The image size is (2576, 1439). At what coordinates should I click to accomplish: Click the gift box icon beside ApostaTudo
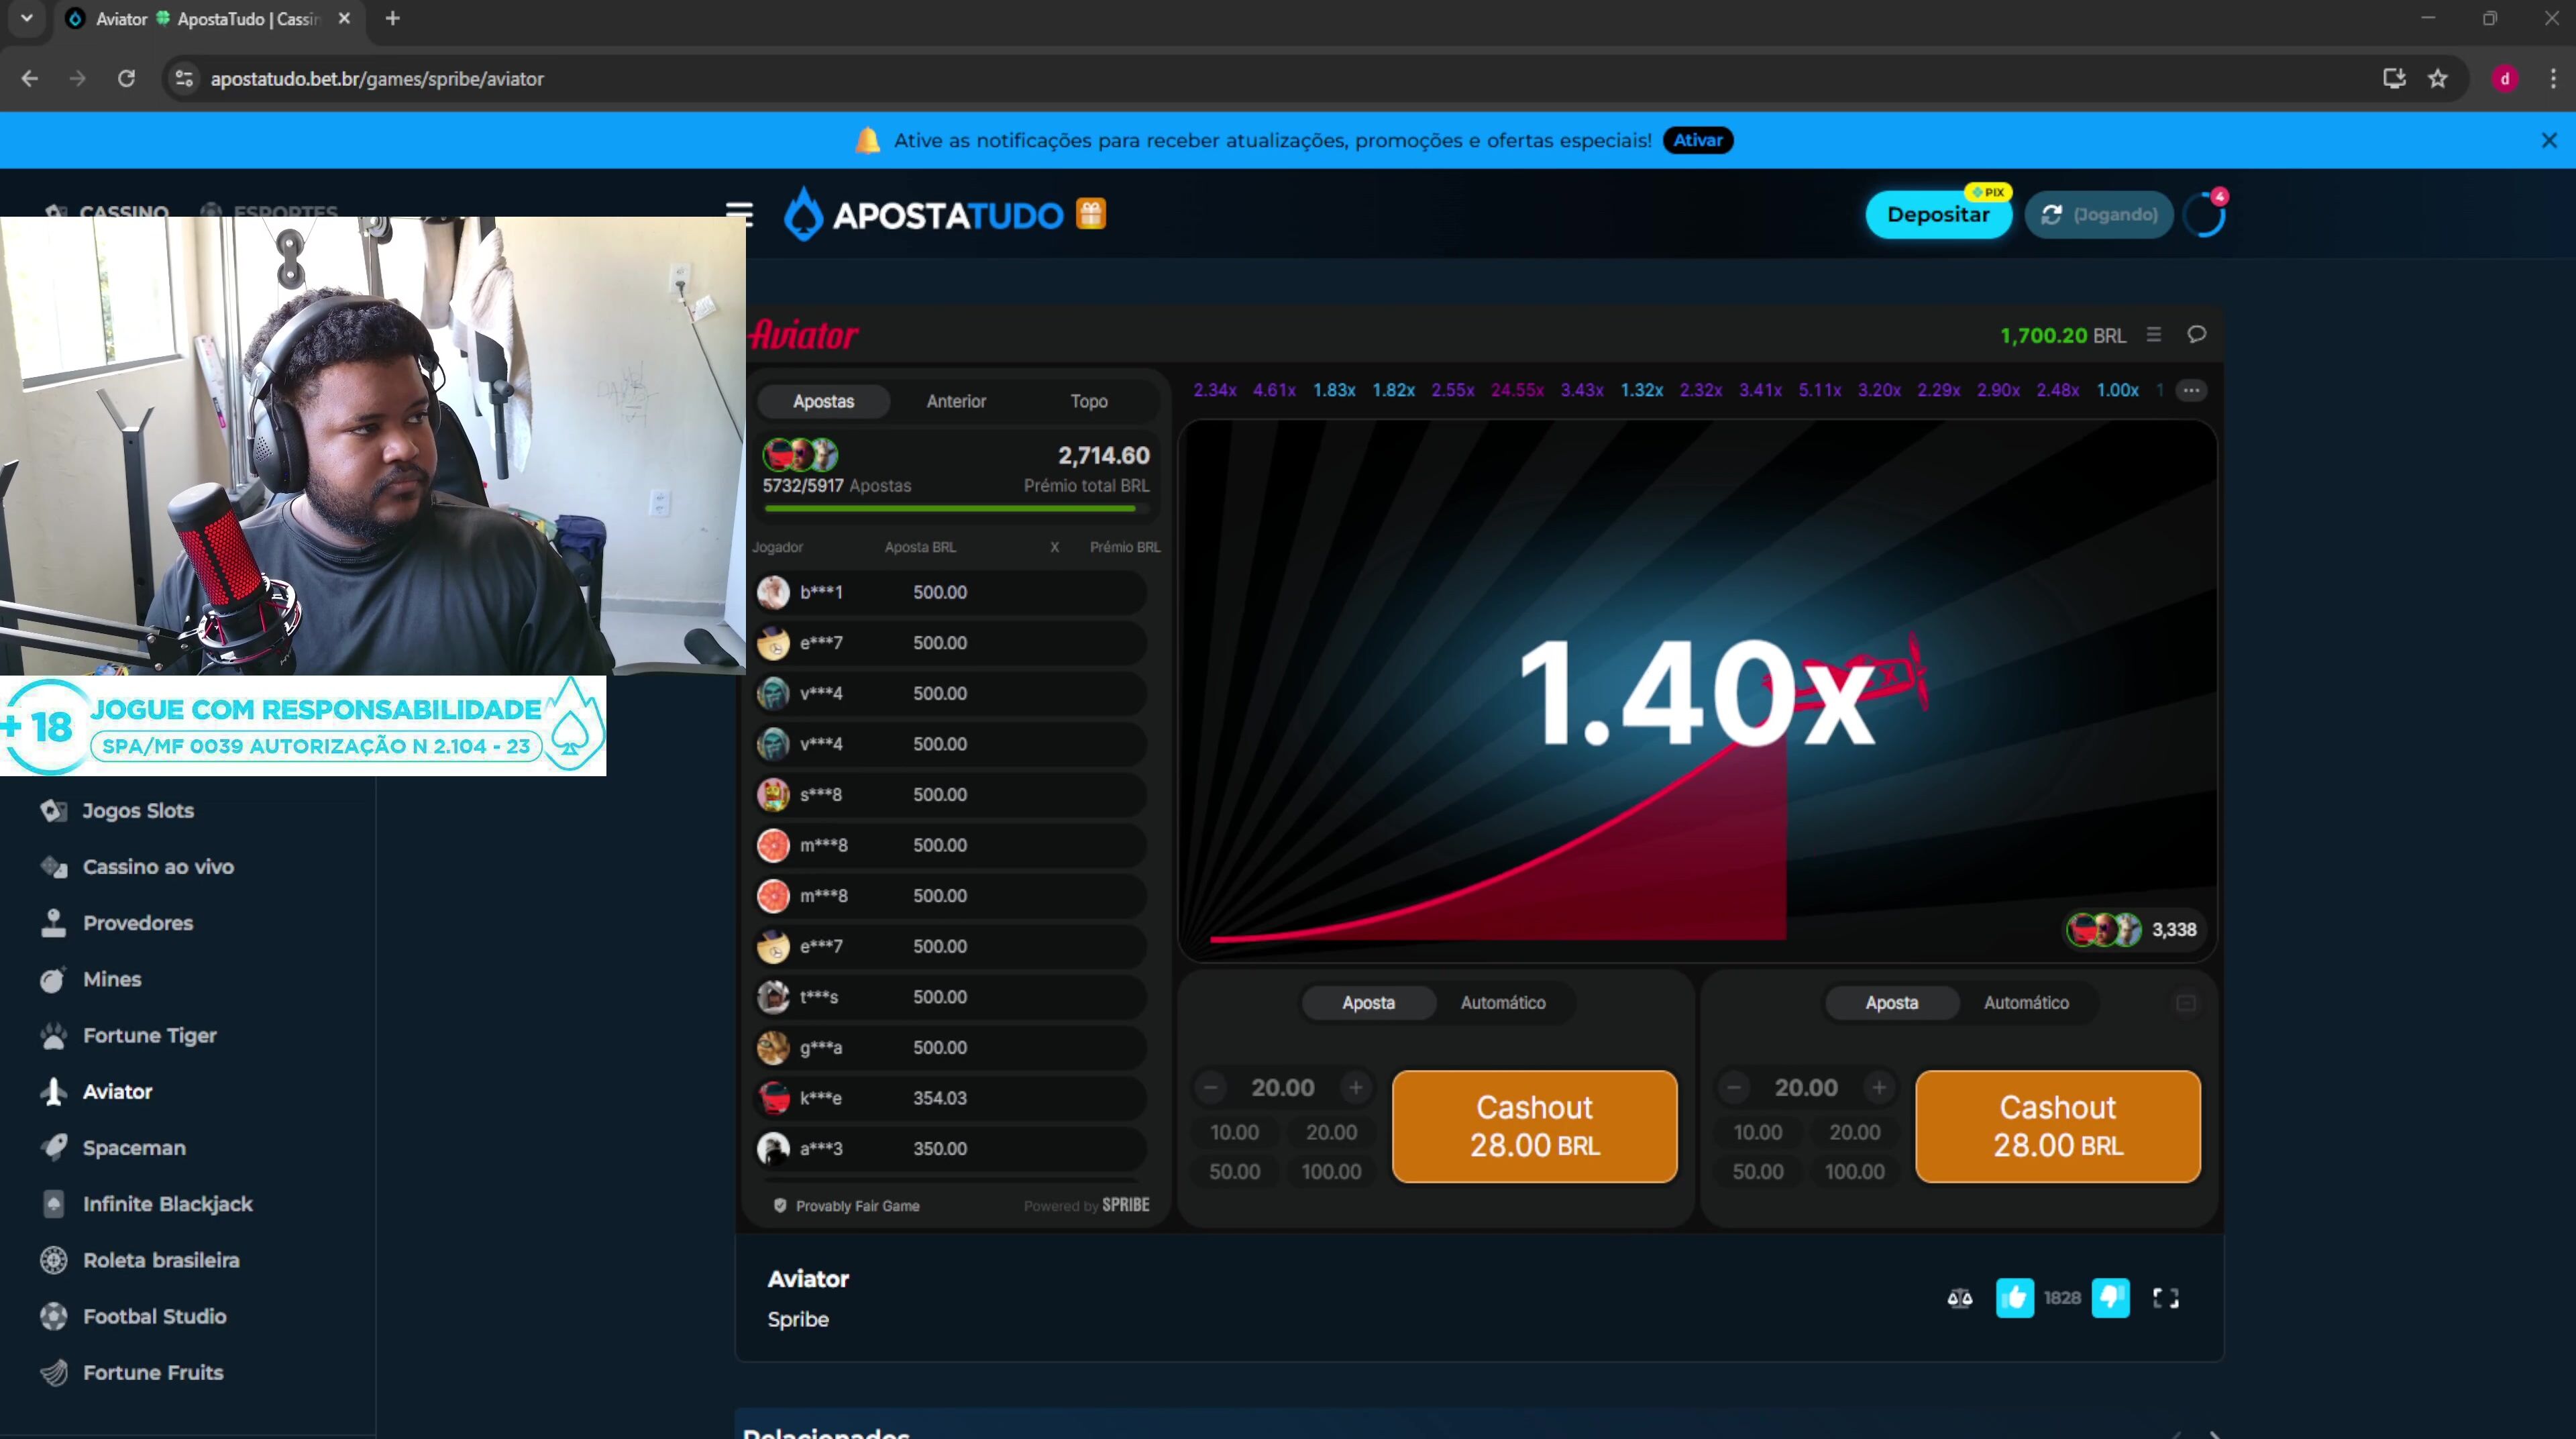tap(1091, 214)
